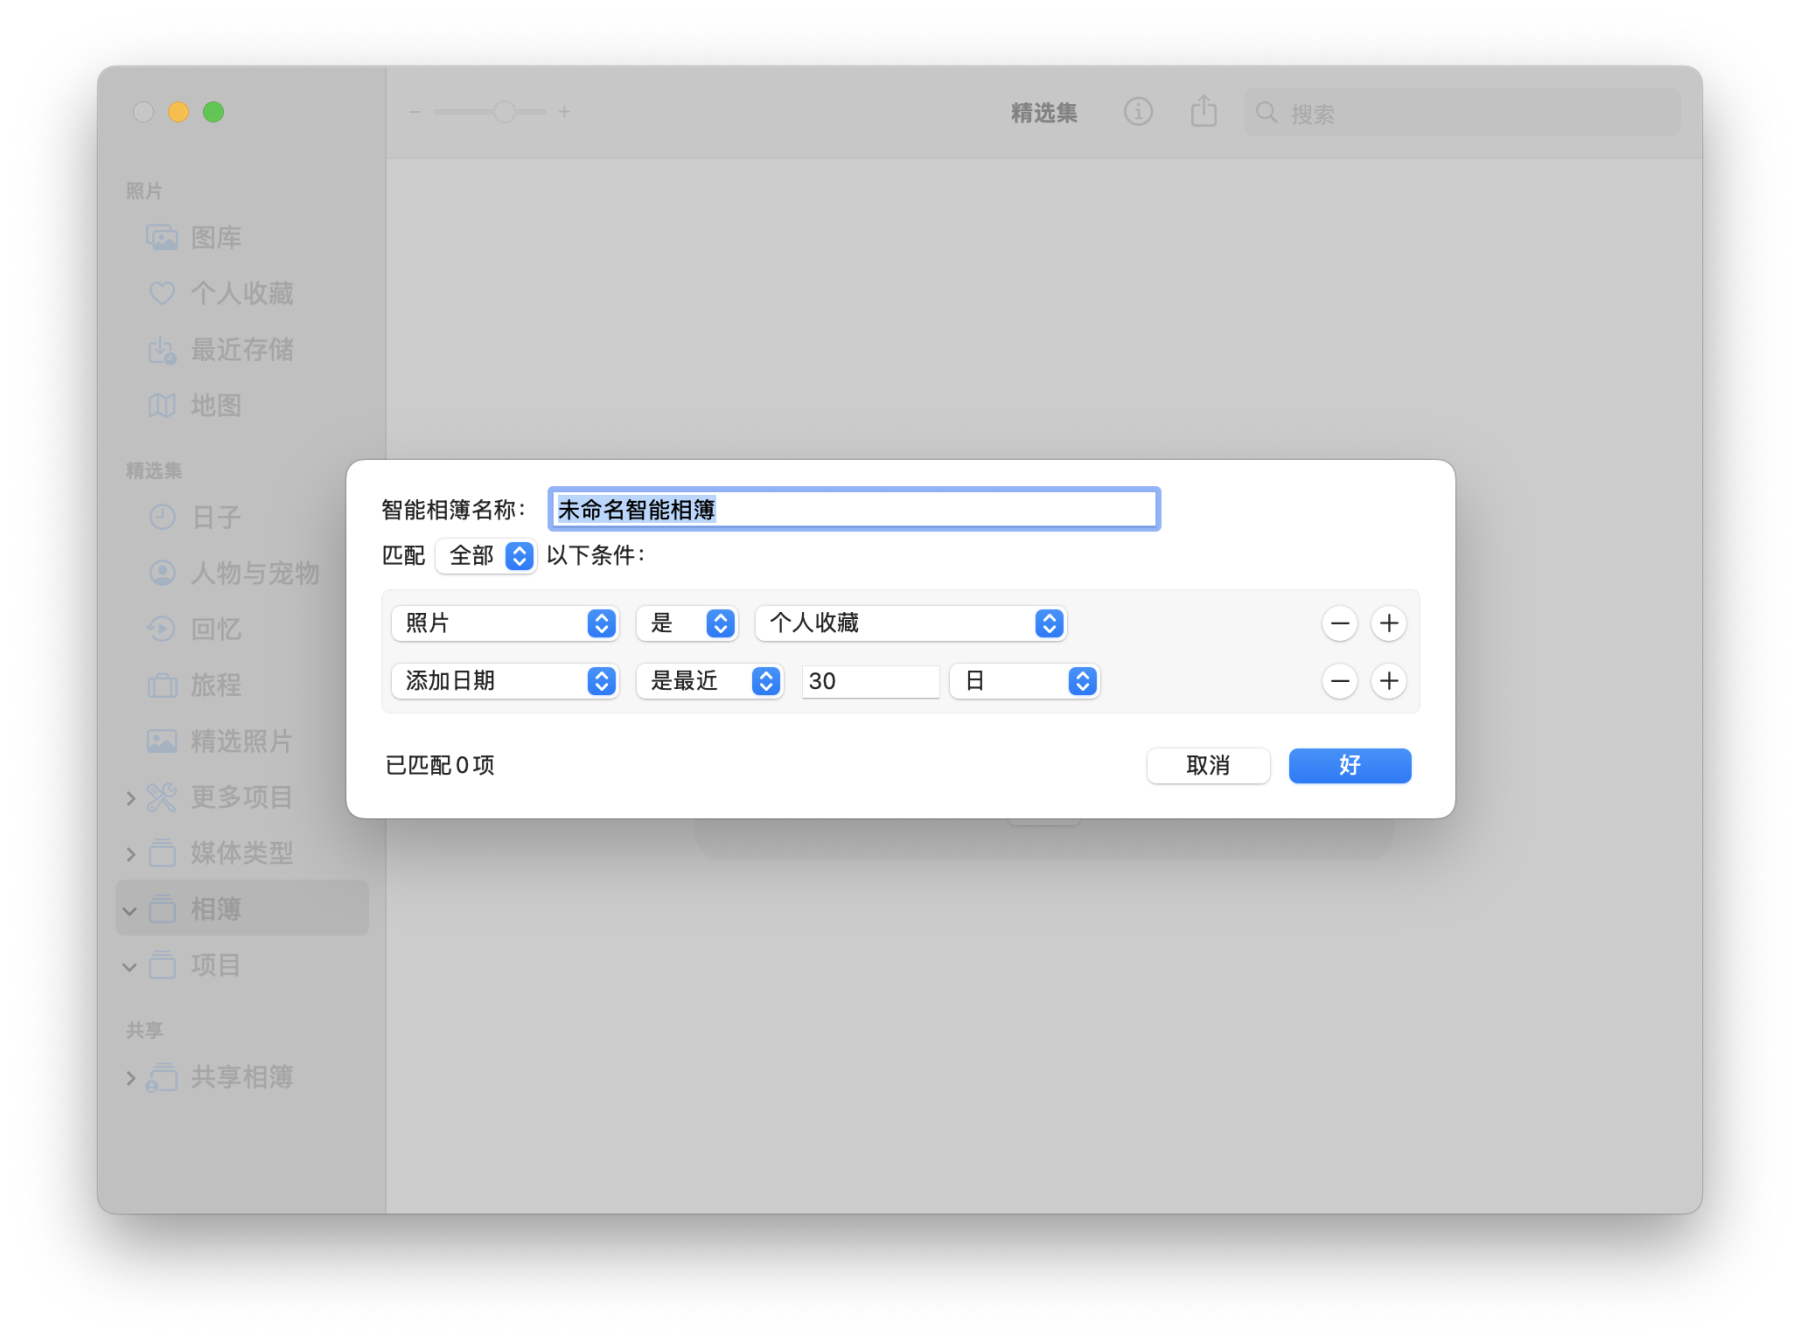Open the 回忆 memories icon

pyautogui.click(x=162, y=629)
